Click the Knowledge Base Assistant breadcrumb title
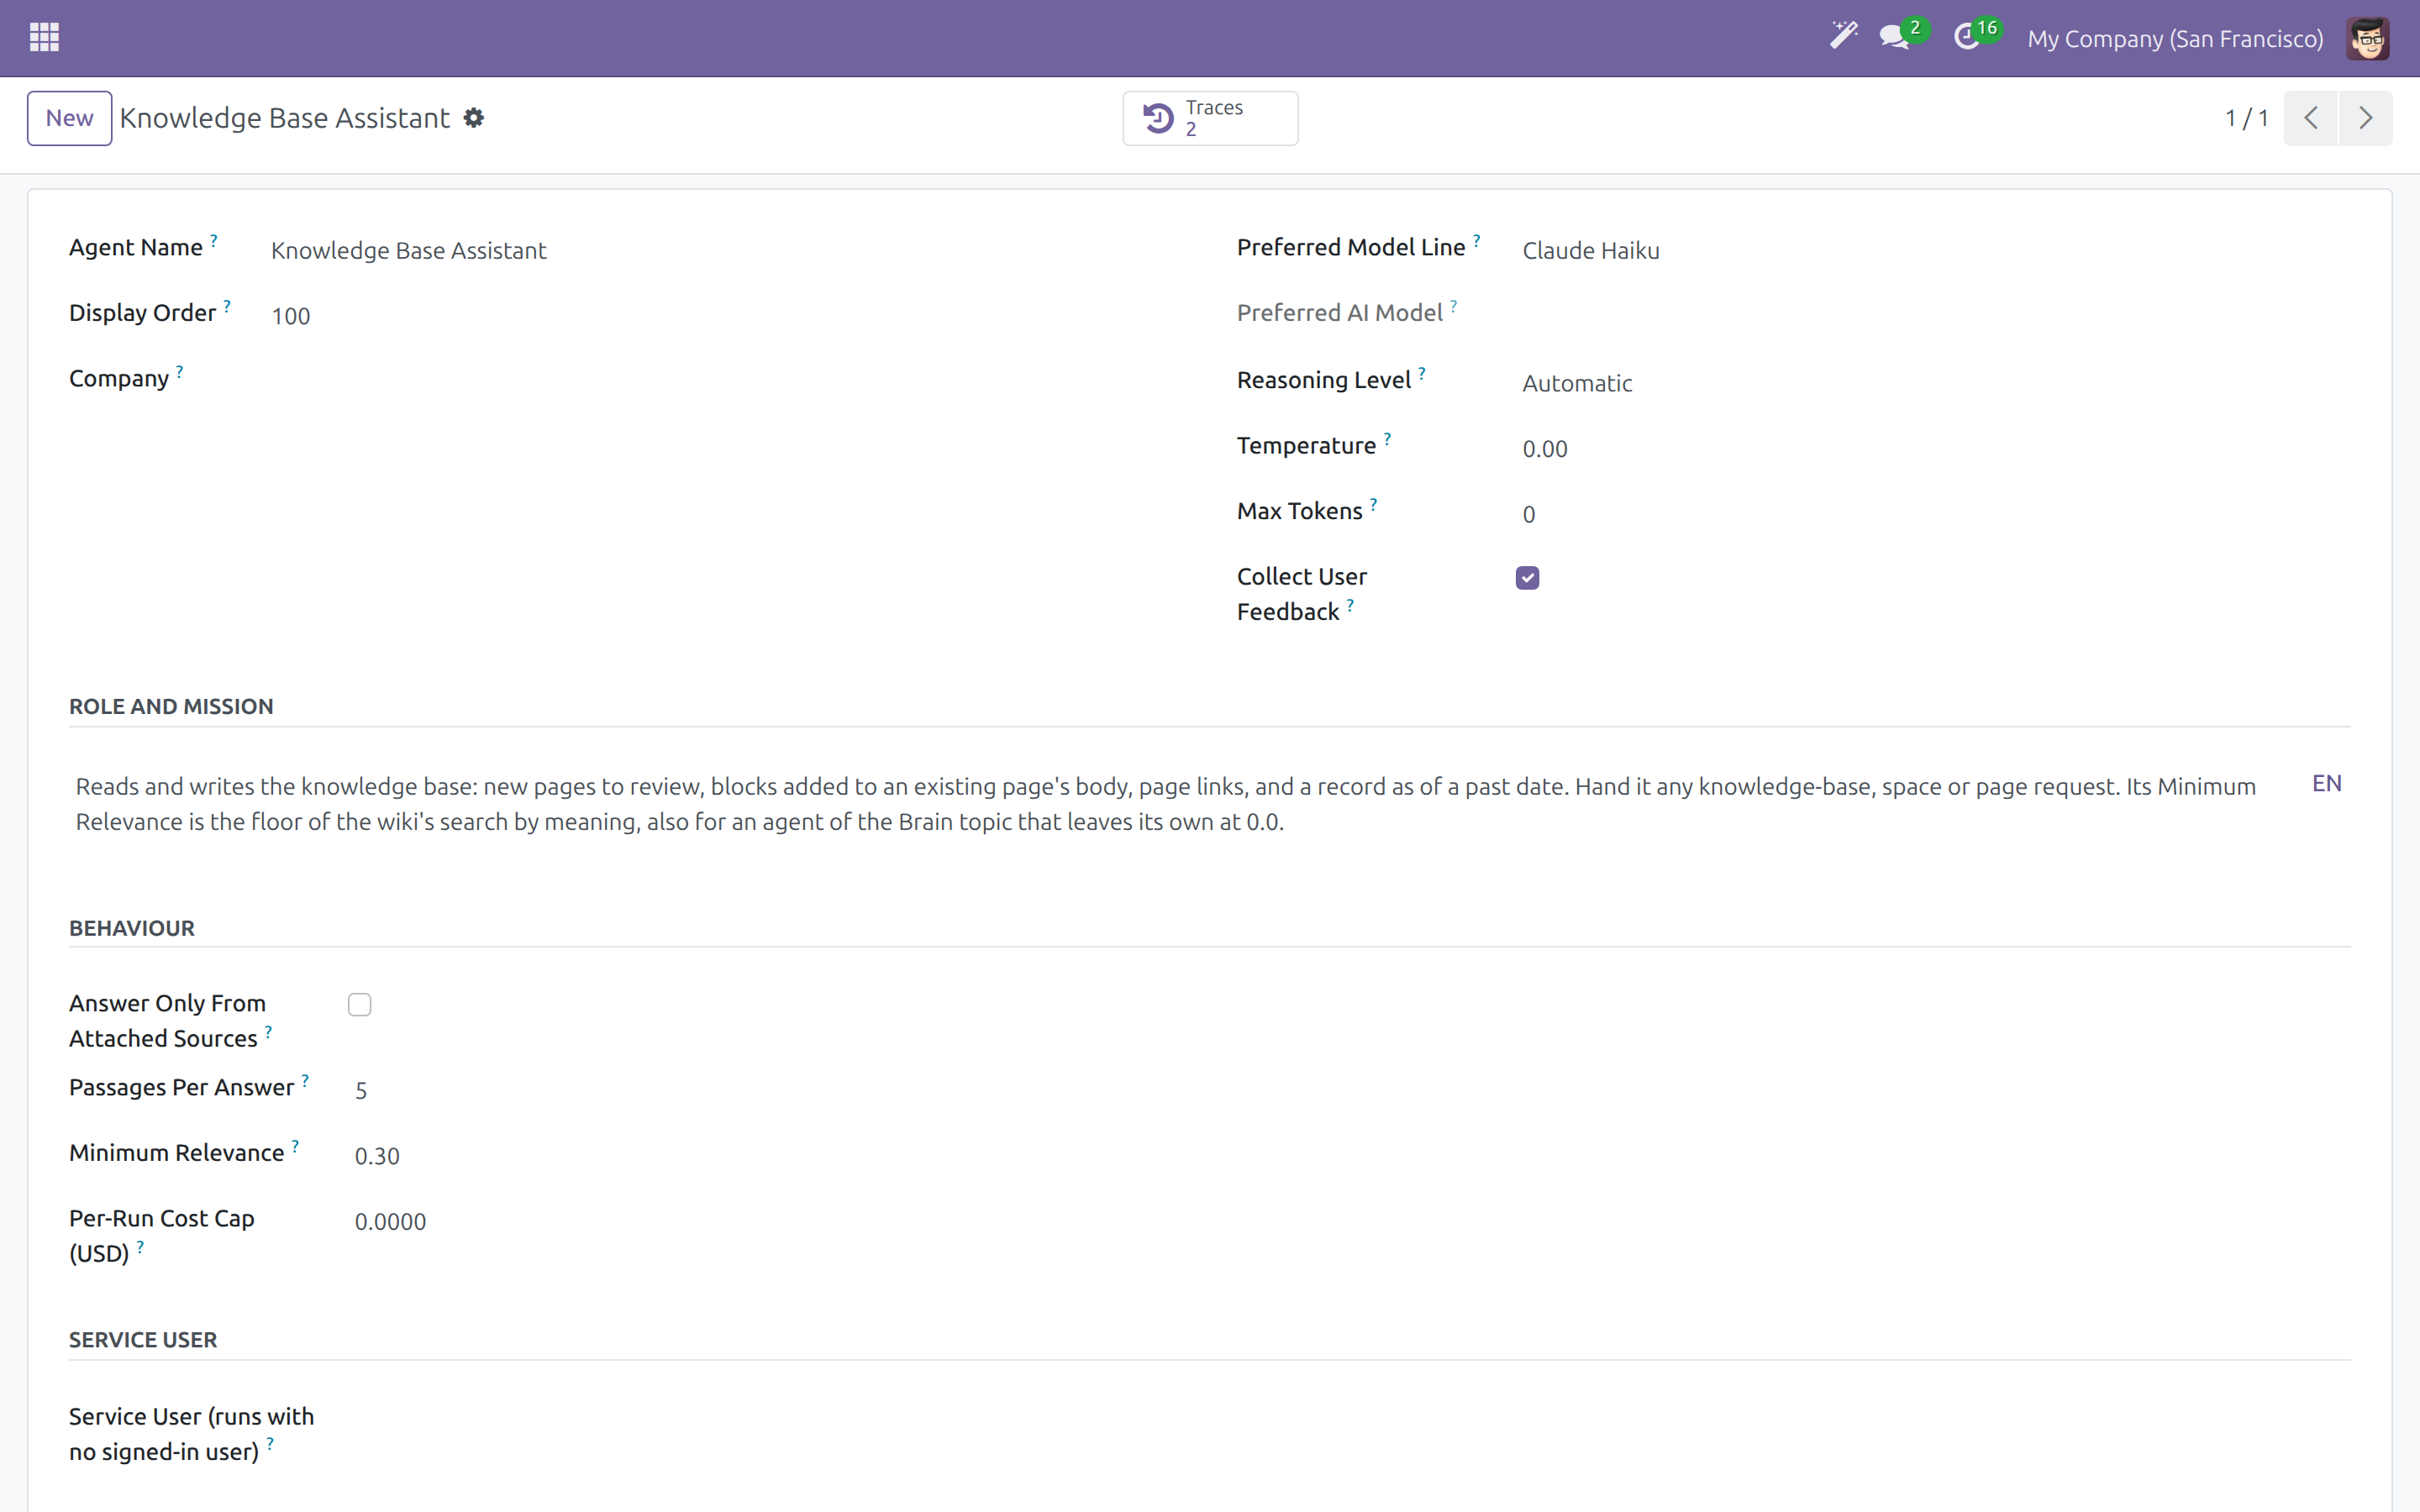This screenshot has height=1512, width=2420. 285,118
